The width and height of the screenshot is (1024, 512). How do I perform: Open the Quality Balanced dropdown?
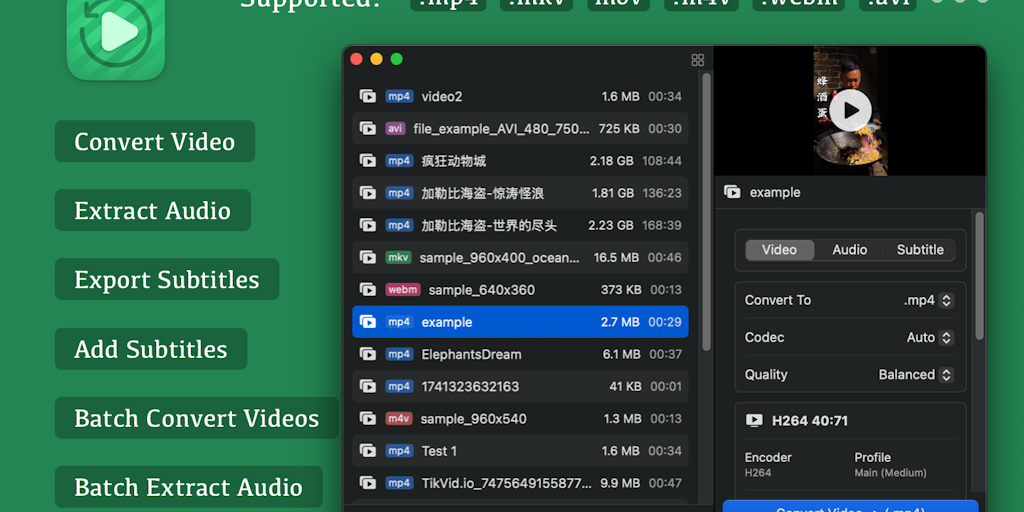916,375
